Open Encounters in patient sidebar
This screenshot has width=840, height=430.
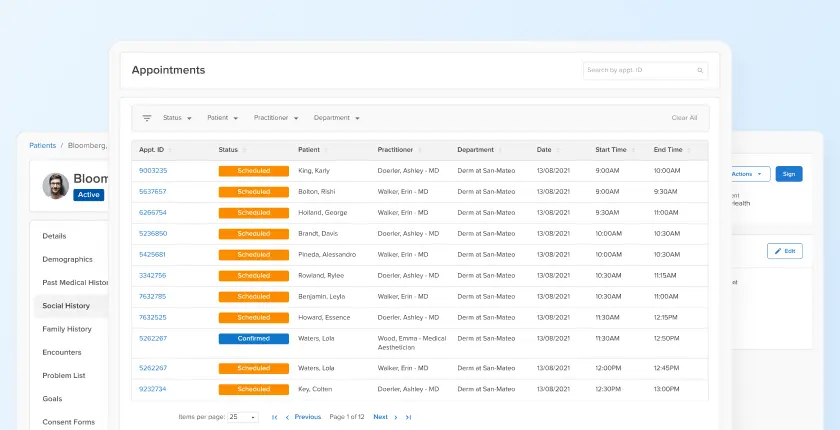[x=62, y=352]
